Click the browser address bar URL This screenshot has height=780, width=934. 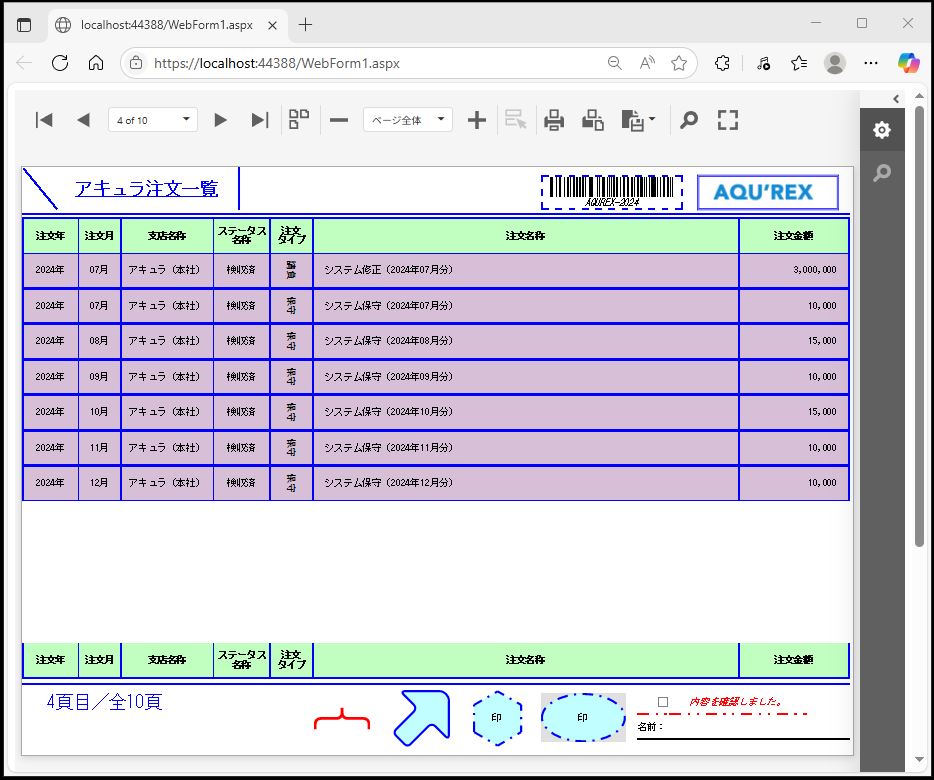tap(277, 63)
